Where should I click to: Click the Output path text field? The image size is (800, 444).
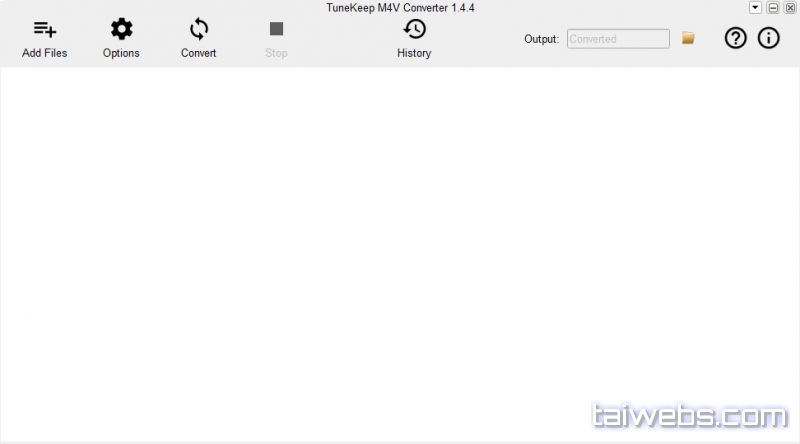(618, 39)
